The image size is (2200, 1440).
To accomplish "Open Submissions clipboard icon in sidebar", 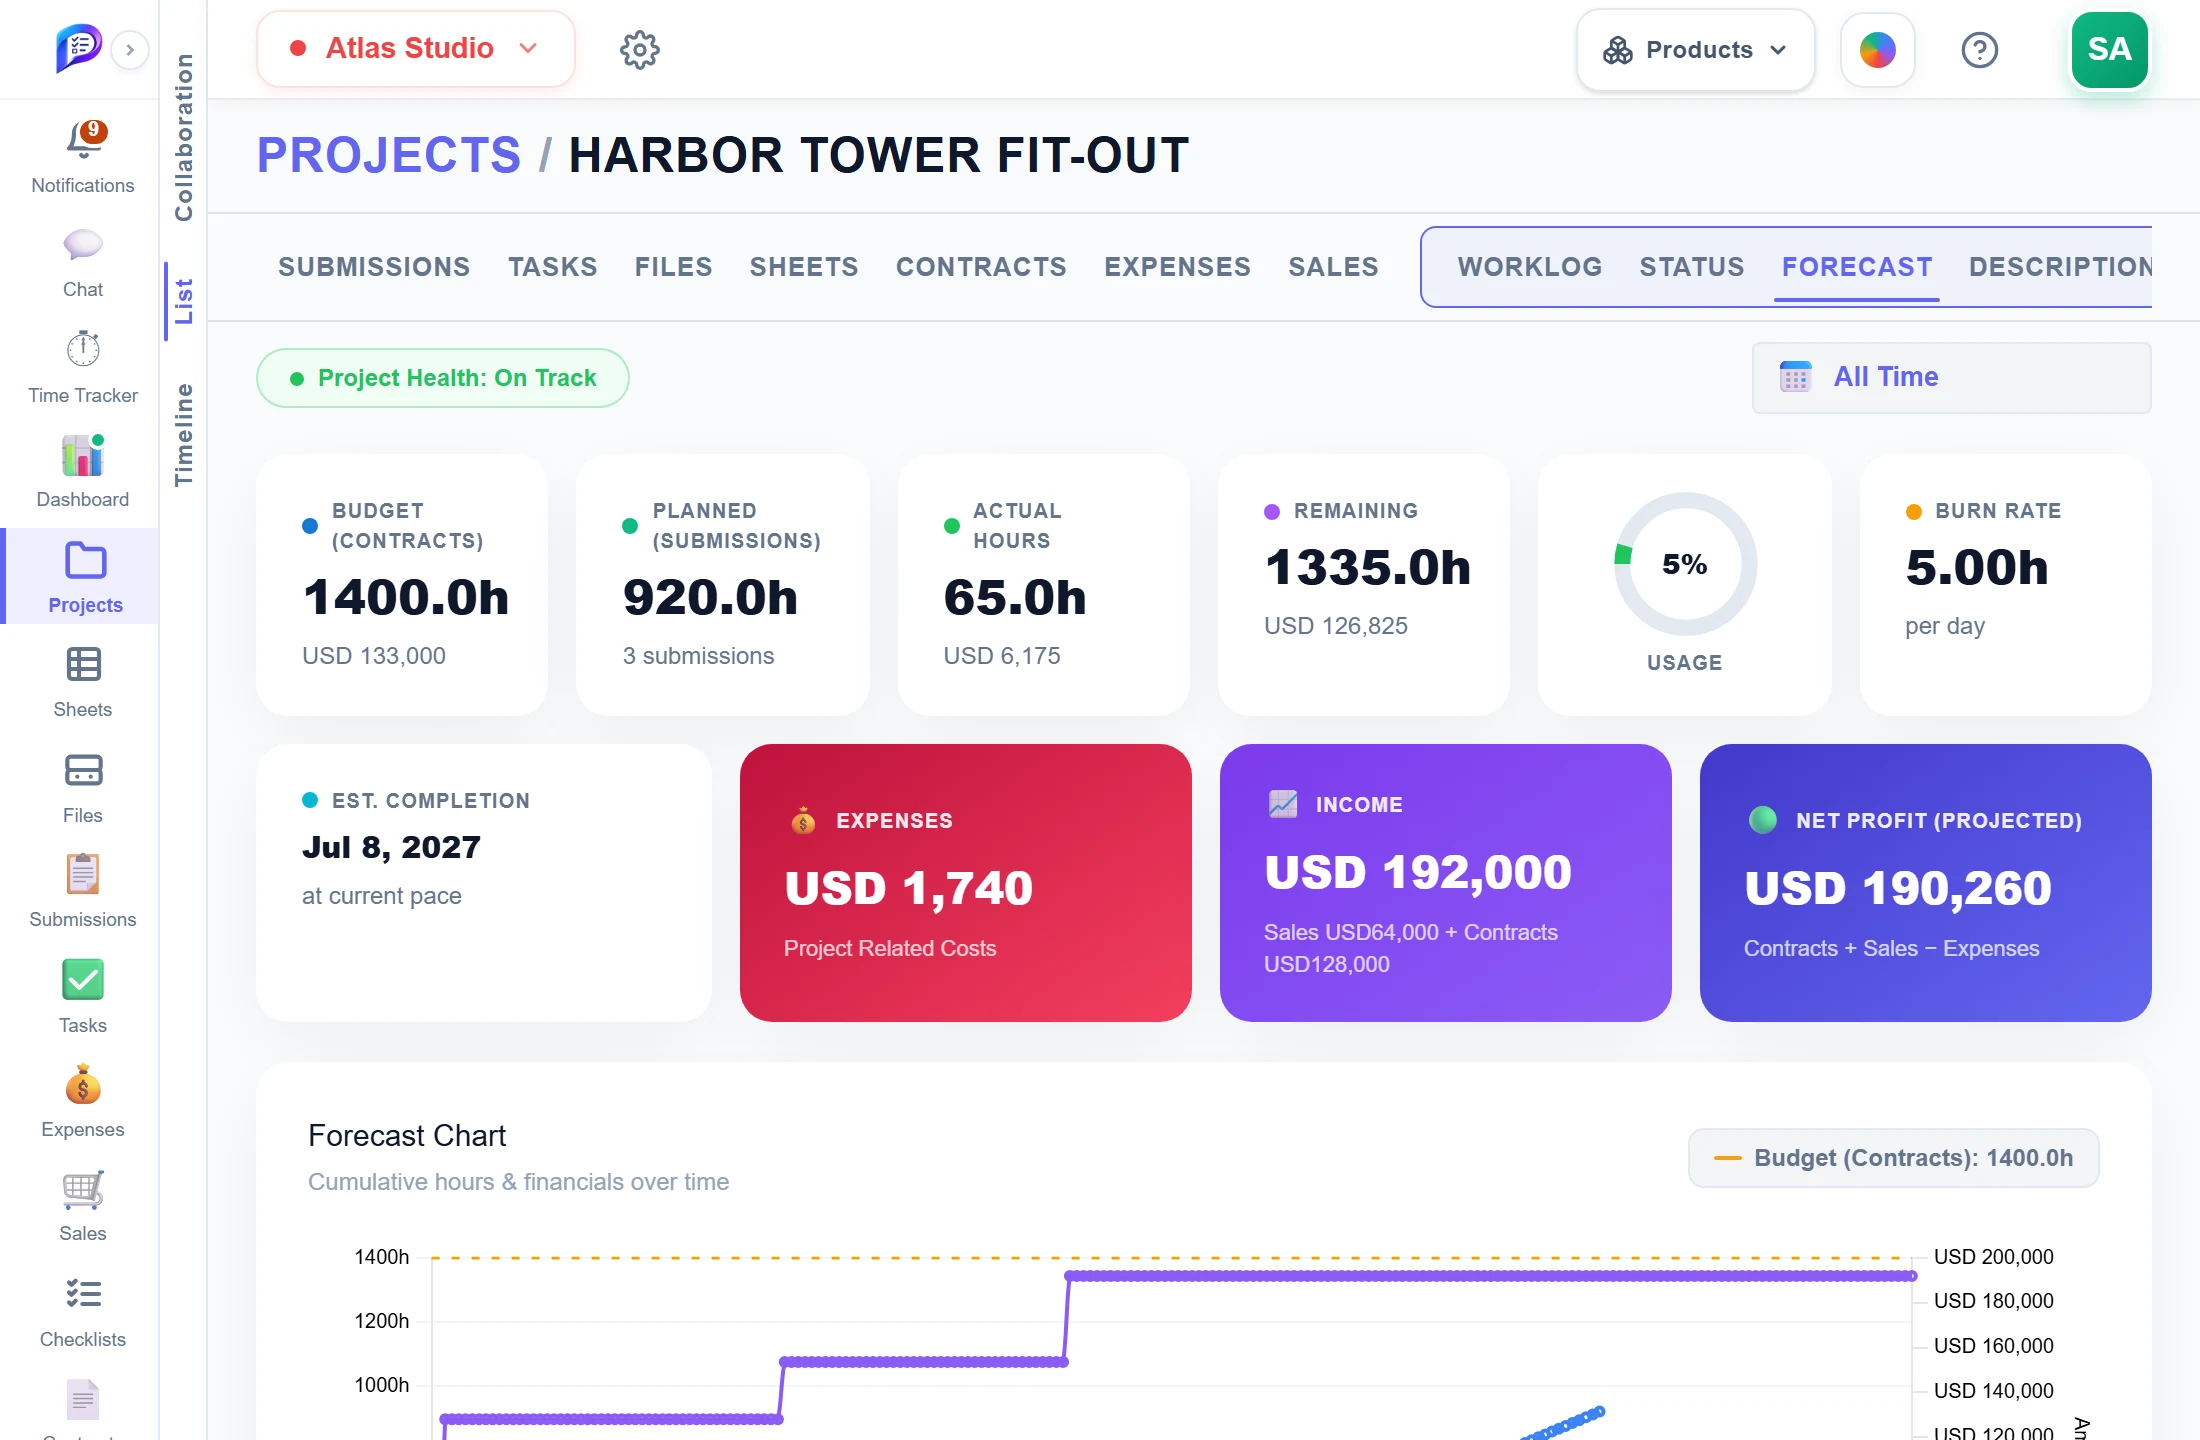I will (x=83, y=874).
